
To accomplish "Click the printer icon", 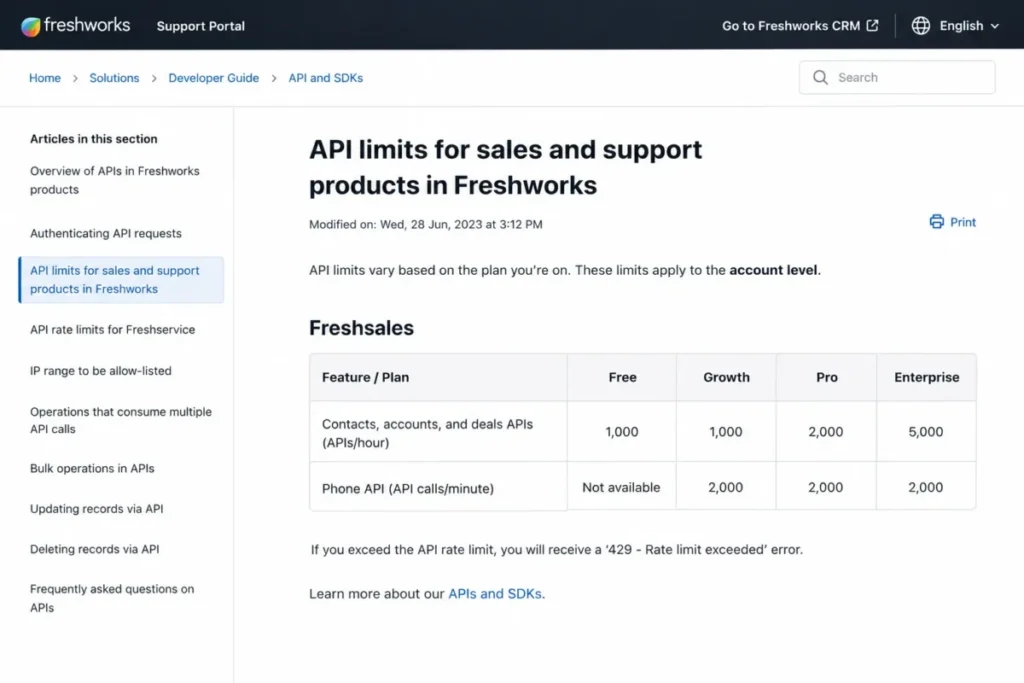I will click(936, 222).
